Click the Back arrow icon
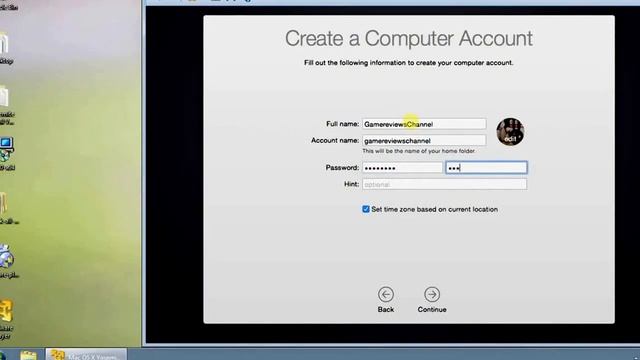The height and width of the screenshot is (360, 640). (386, 294)
